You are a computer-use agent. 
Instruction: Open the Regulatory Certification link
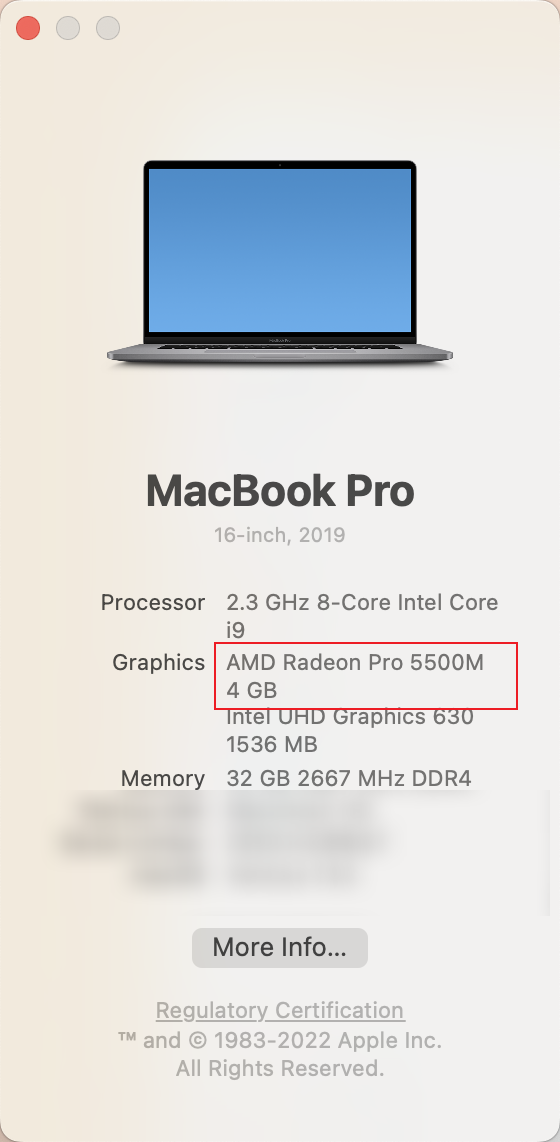[x=280, y=1010]
